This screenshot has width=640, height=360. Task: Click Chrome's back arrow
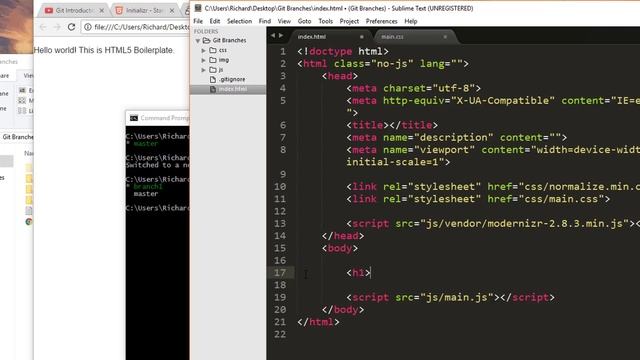tap(43, 27)
